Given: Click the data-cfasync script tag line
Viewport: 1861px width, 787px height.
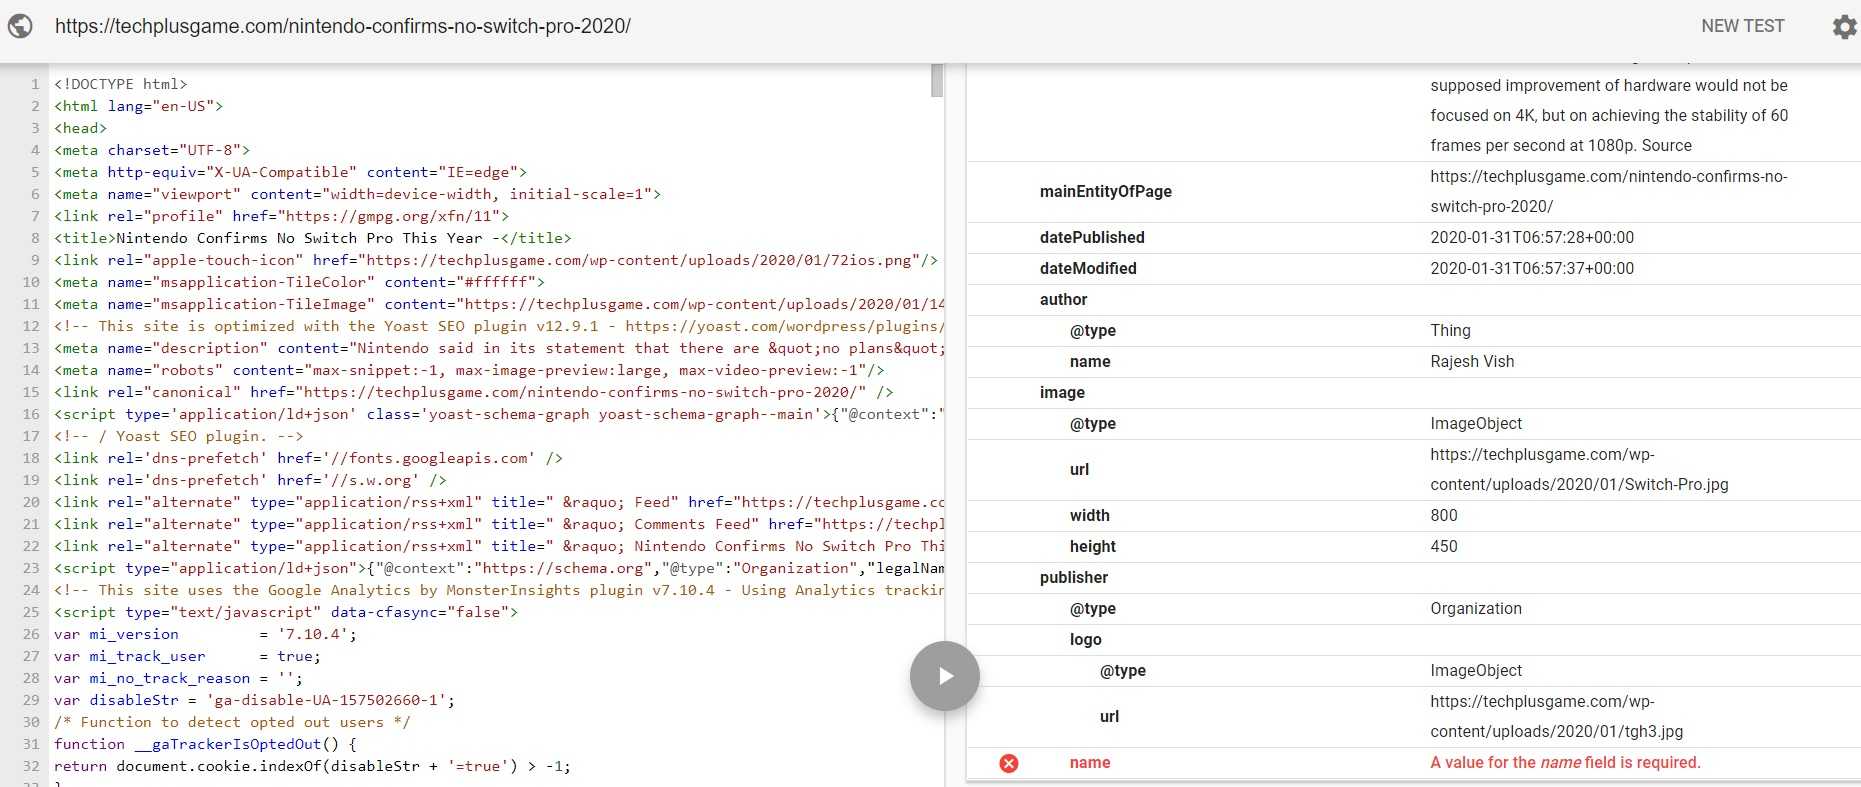Looking at the screenshot, I should click(x=286, y=612).
